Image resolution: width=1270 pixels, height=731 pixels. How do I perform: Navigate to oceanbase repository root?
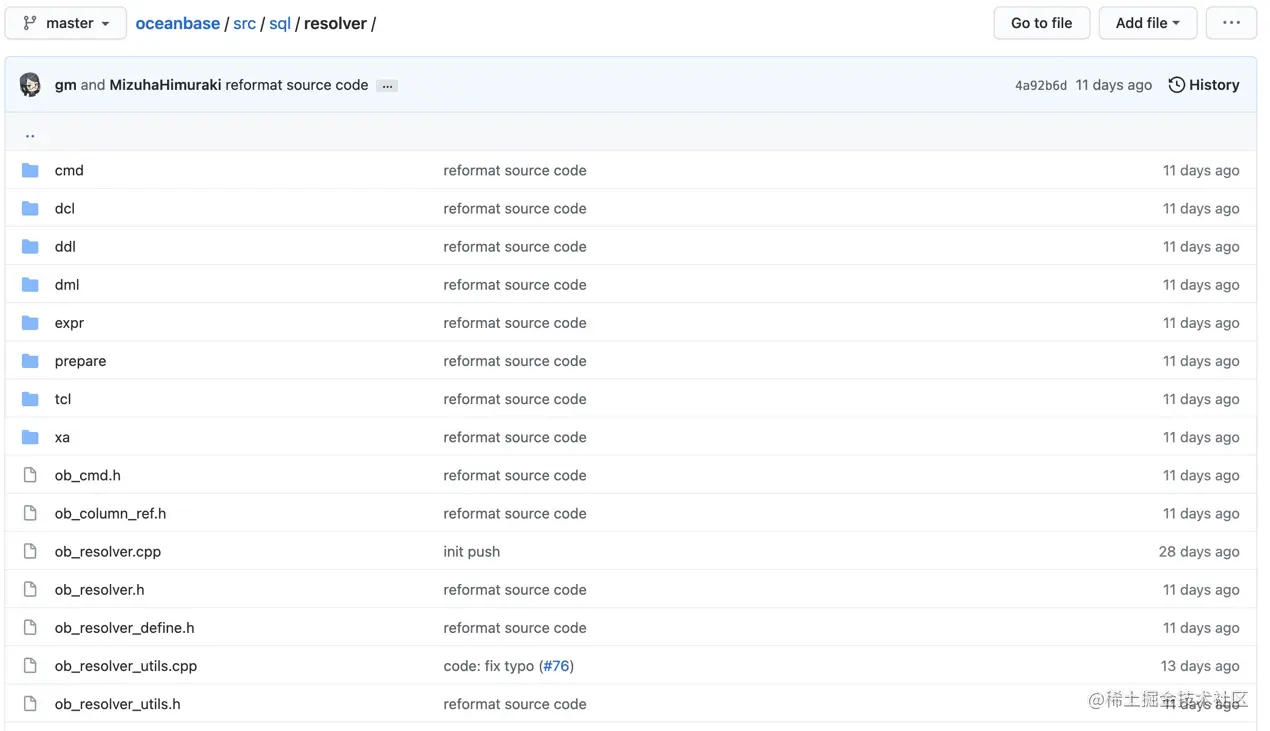pos(177,23)
